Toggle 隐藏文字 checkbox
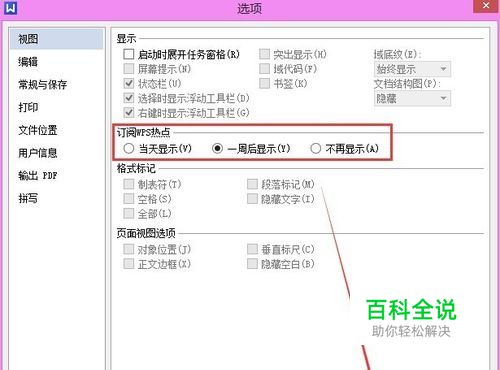The width and height of the screenshot is (500, 370). (x=252, y=199)
